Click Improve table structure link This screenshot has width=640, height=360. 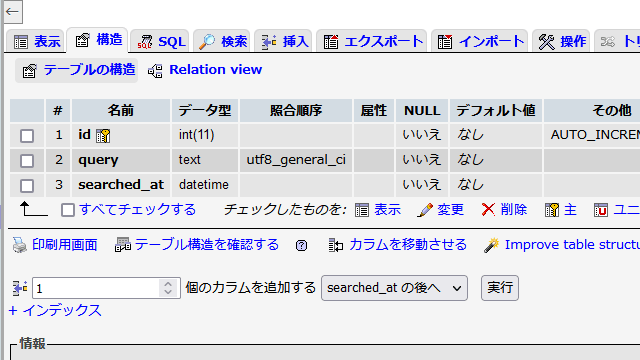(572, 244)
